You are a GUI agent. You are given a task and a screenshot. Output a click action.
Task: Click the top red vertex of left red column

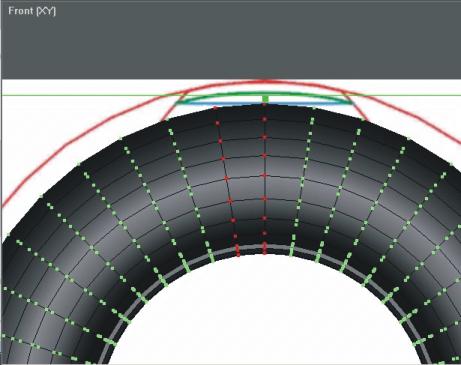[x=216, y=108]
